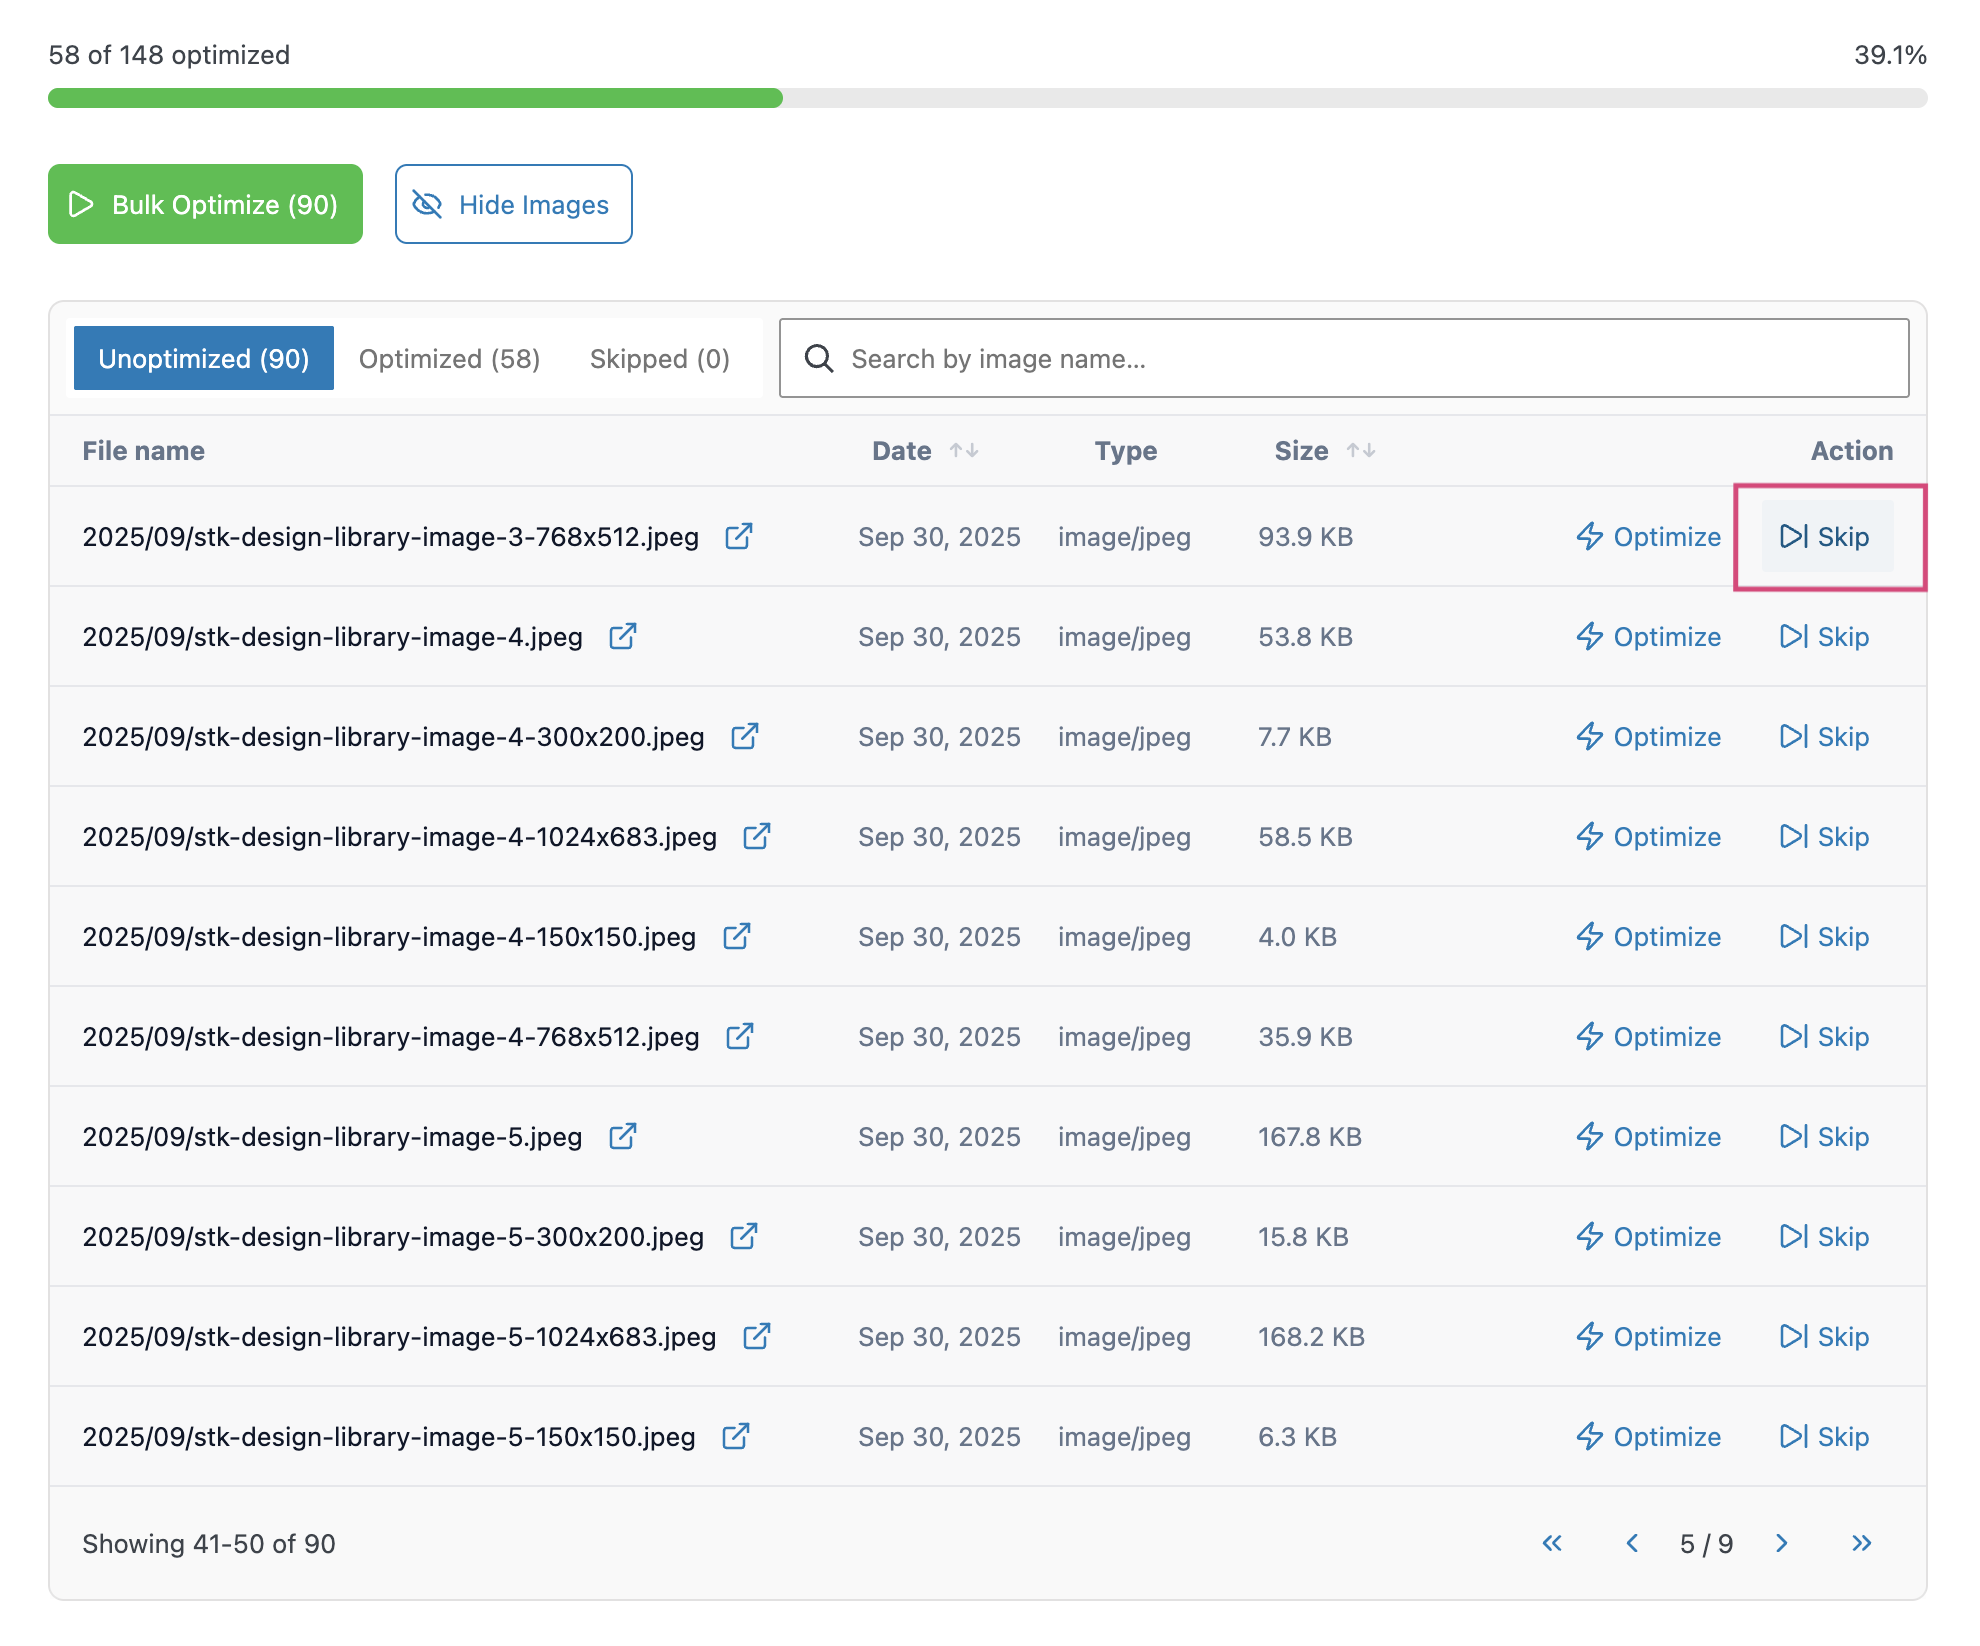The width and height of the screenshot is (1980, 1646).
Task: Go to previous page arrow
Action: pos(1632,1543)
